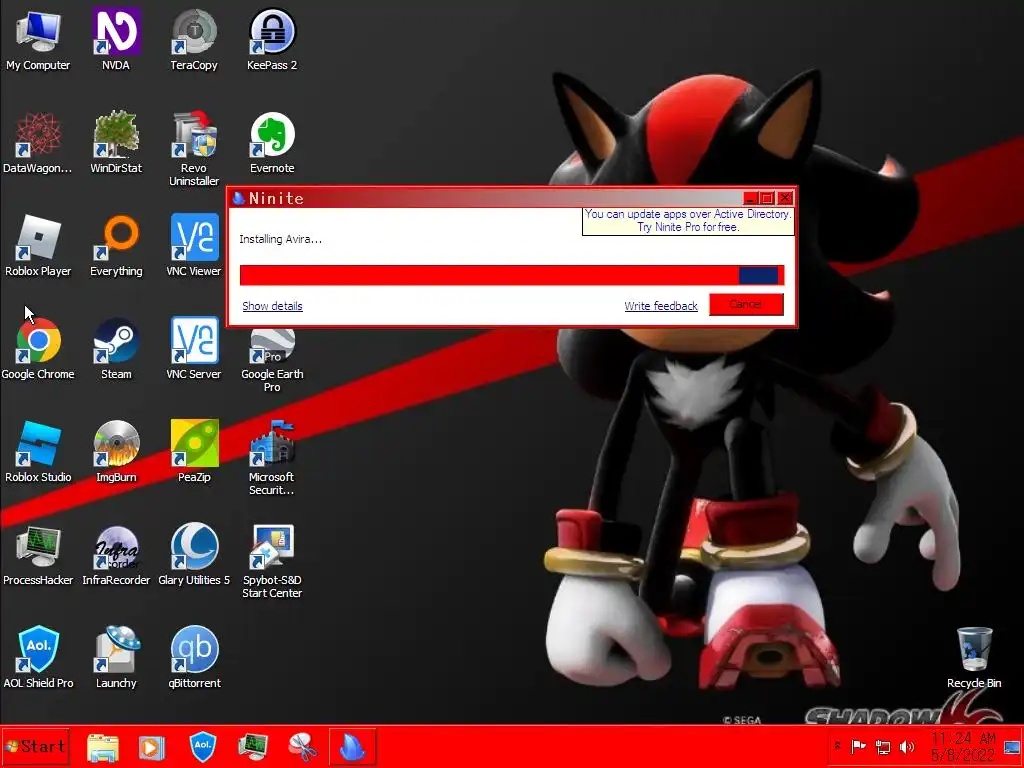Open the AOL Shield taskbar icon
This screenshot has height=768, width=1024.
pyautogui.click(x=202, y=746)
